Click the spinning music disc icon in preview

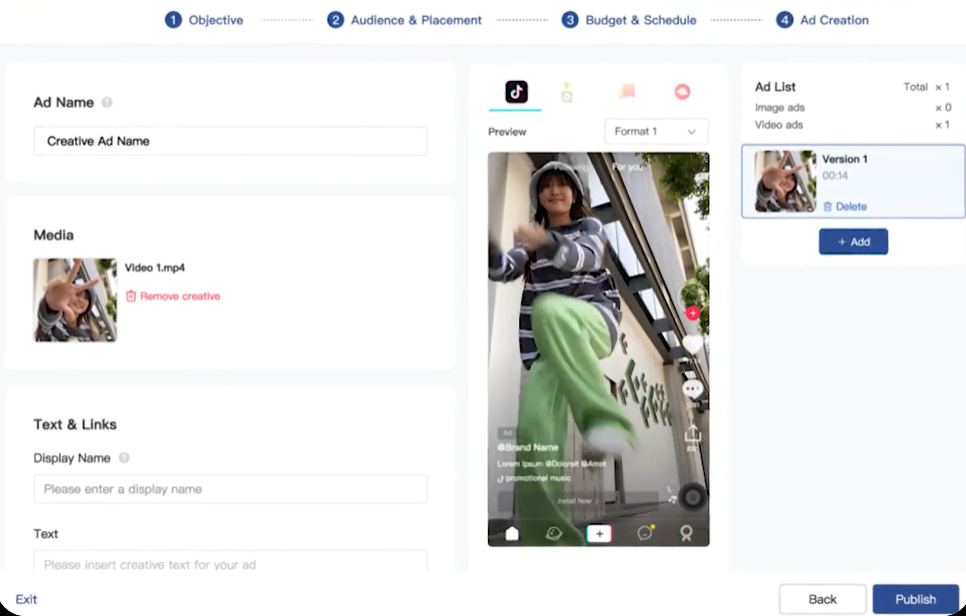(x=692, y=496)
